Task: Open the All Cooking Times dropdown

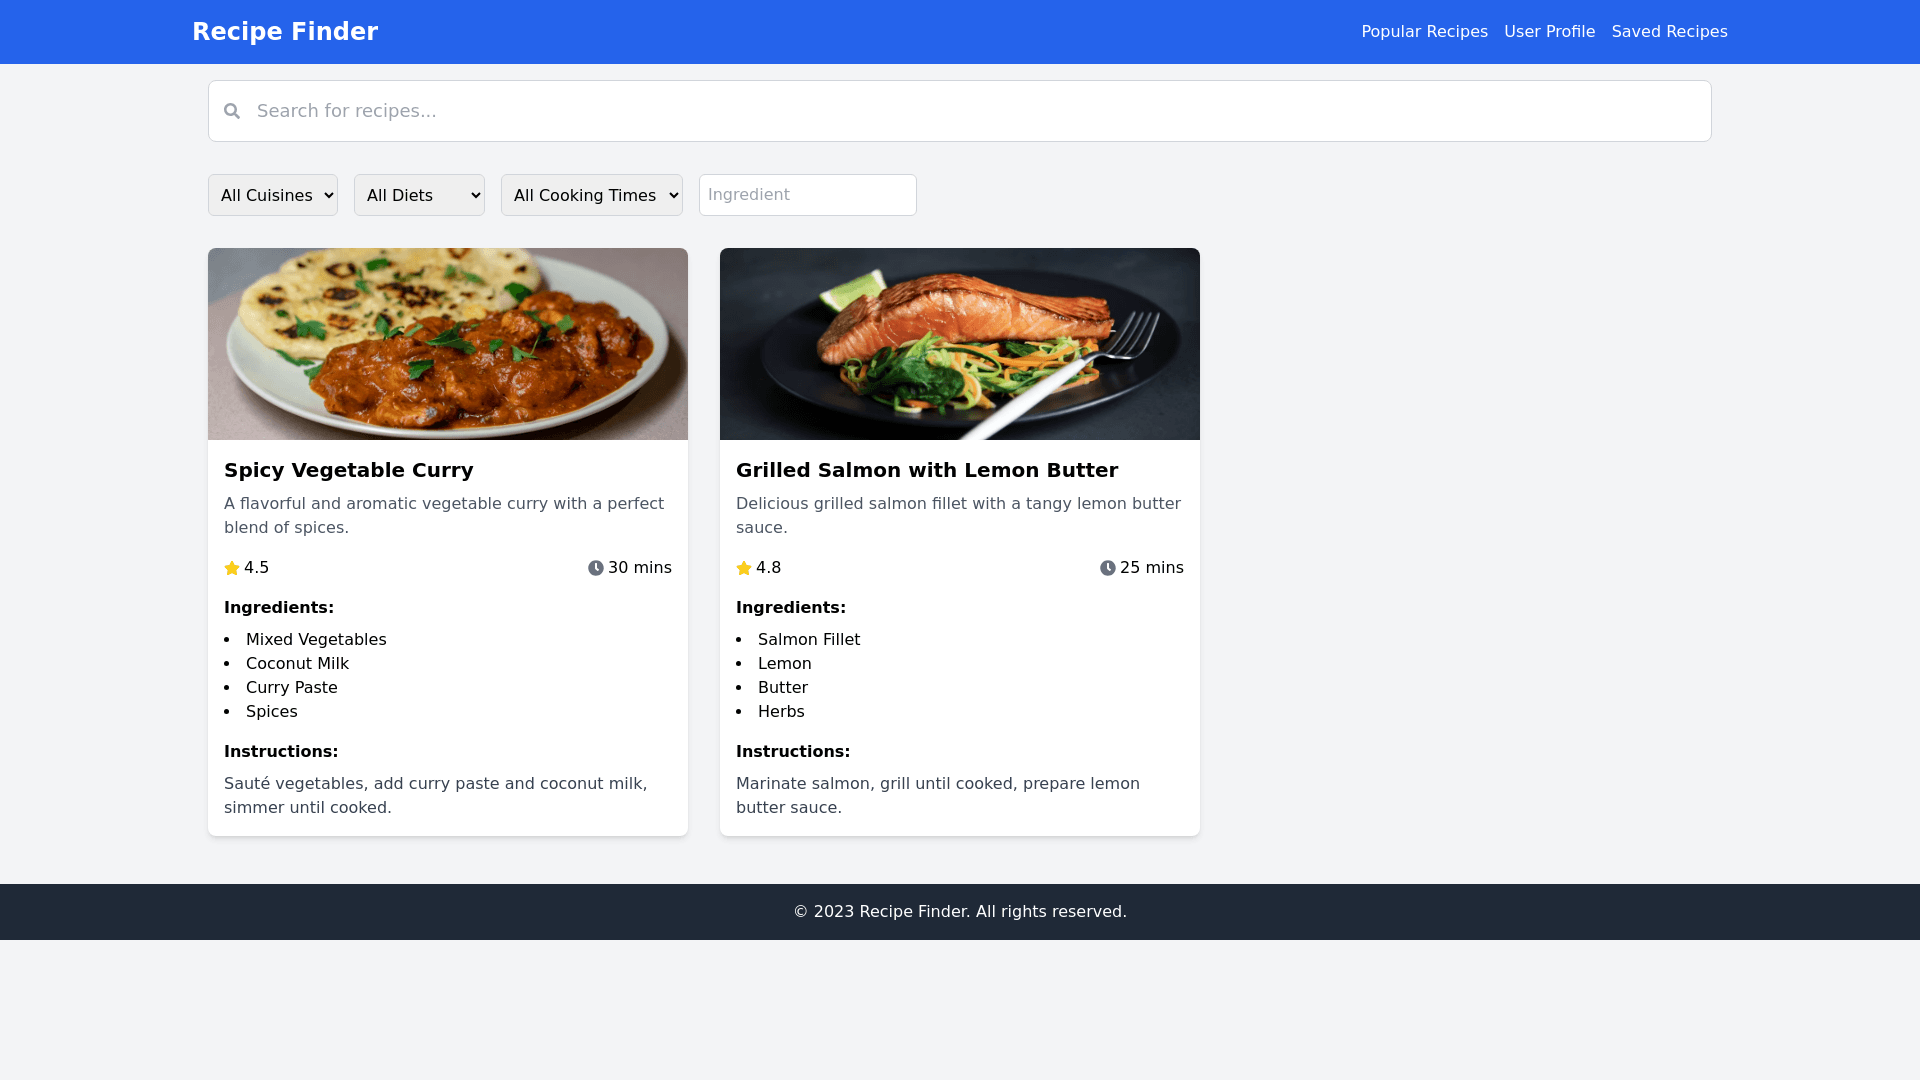Action: [x=591, y=195]
